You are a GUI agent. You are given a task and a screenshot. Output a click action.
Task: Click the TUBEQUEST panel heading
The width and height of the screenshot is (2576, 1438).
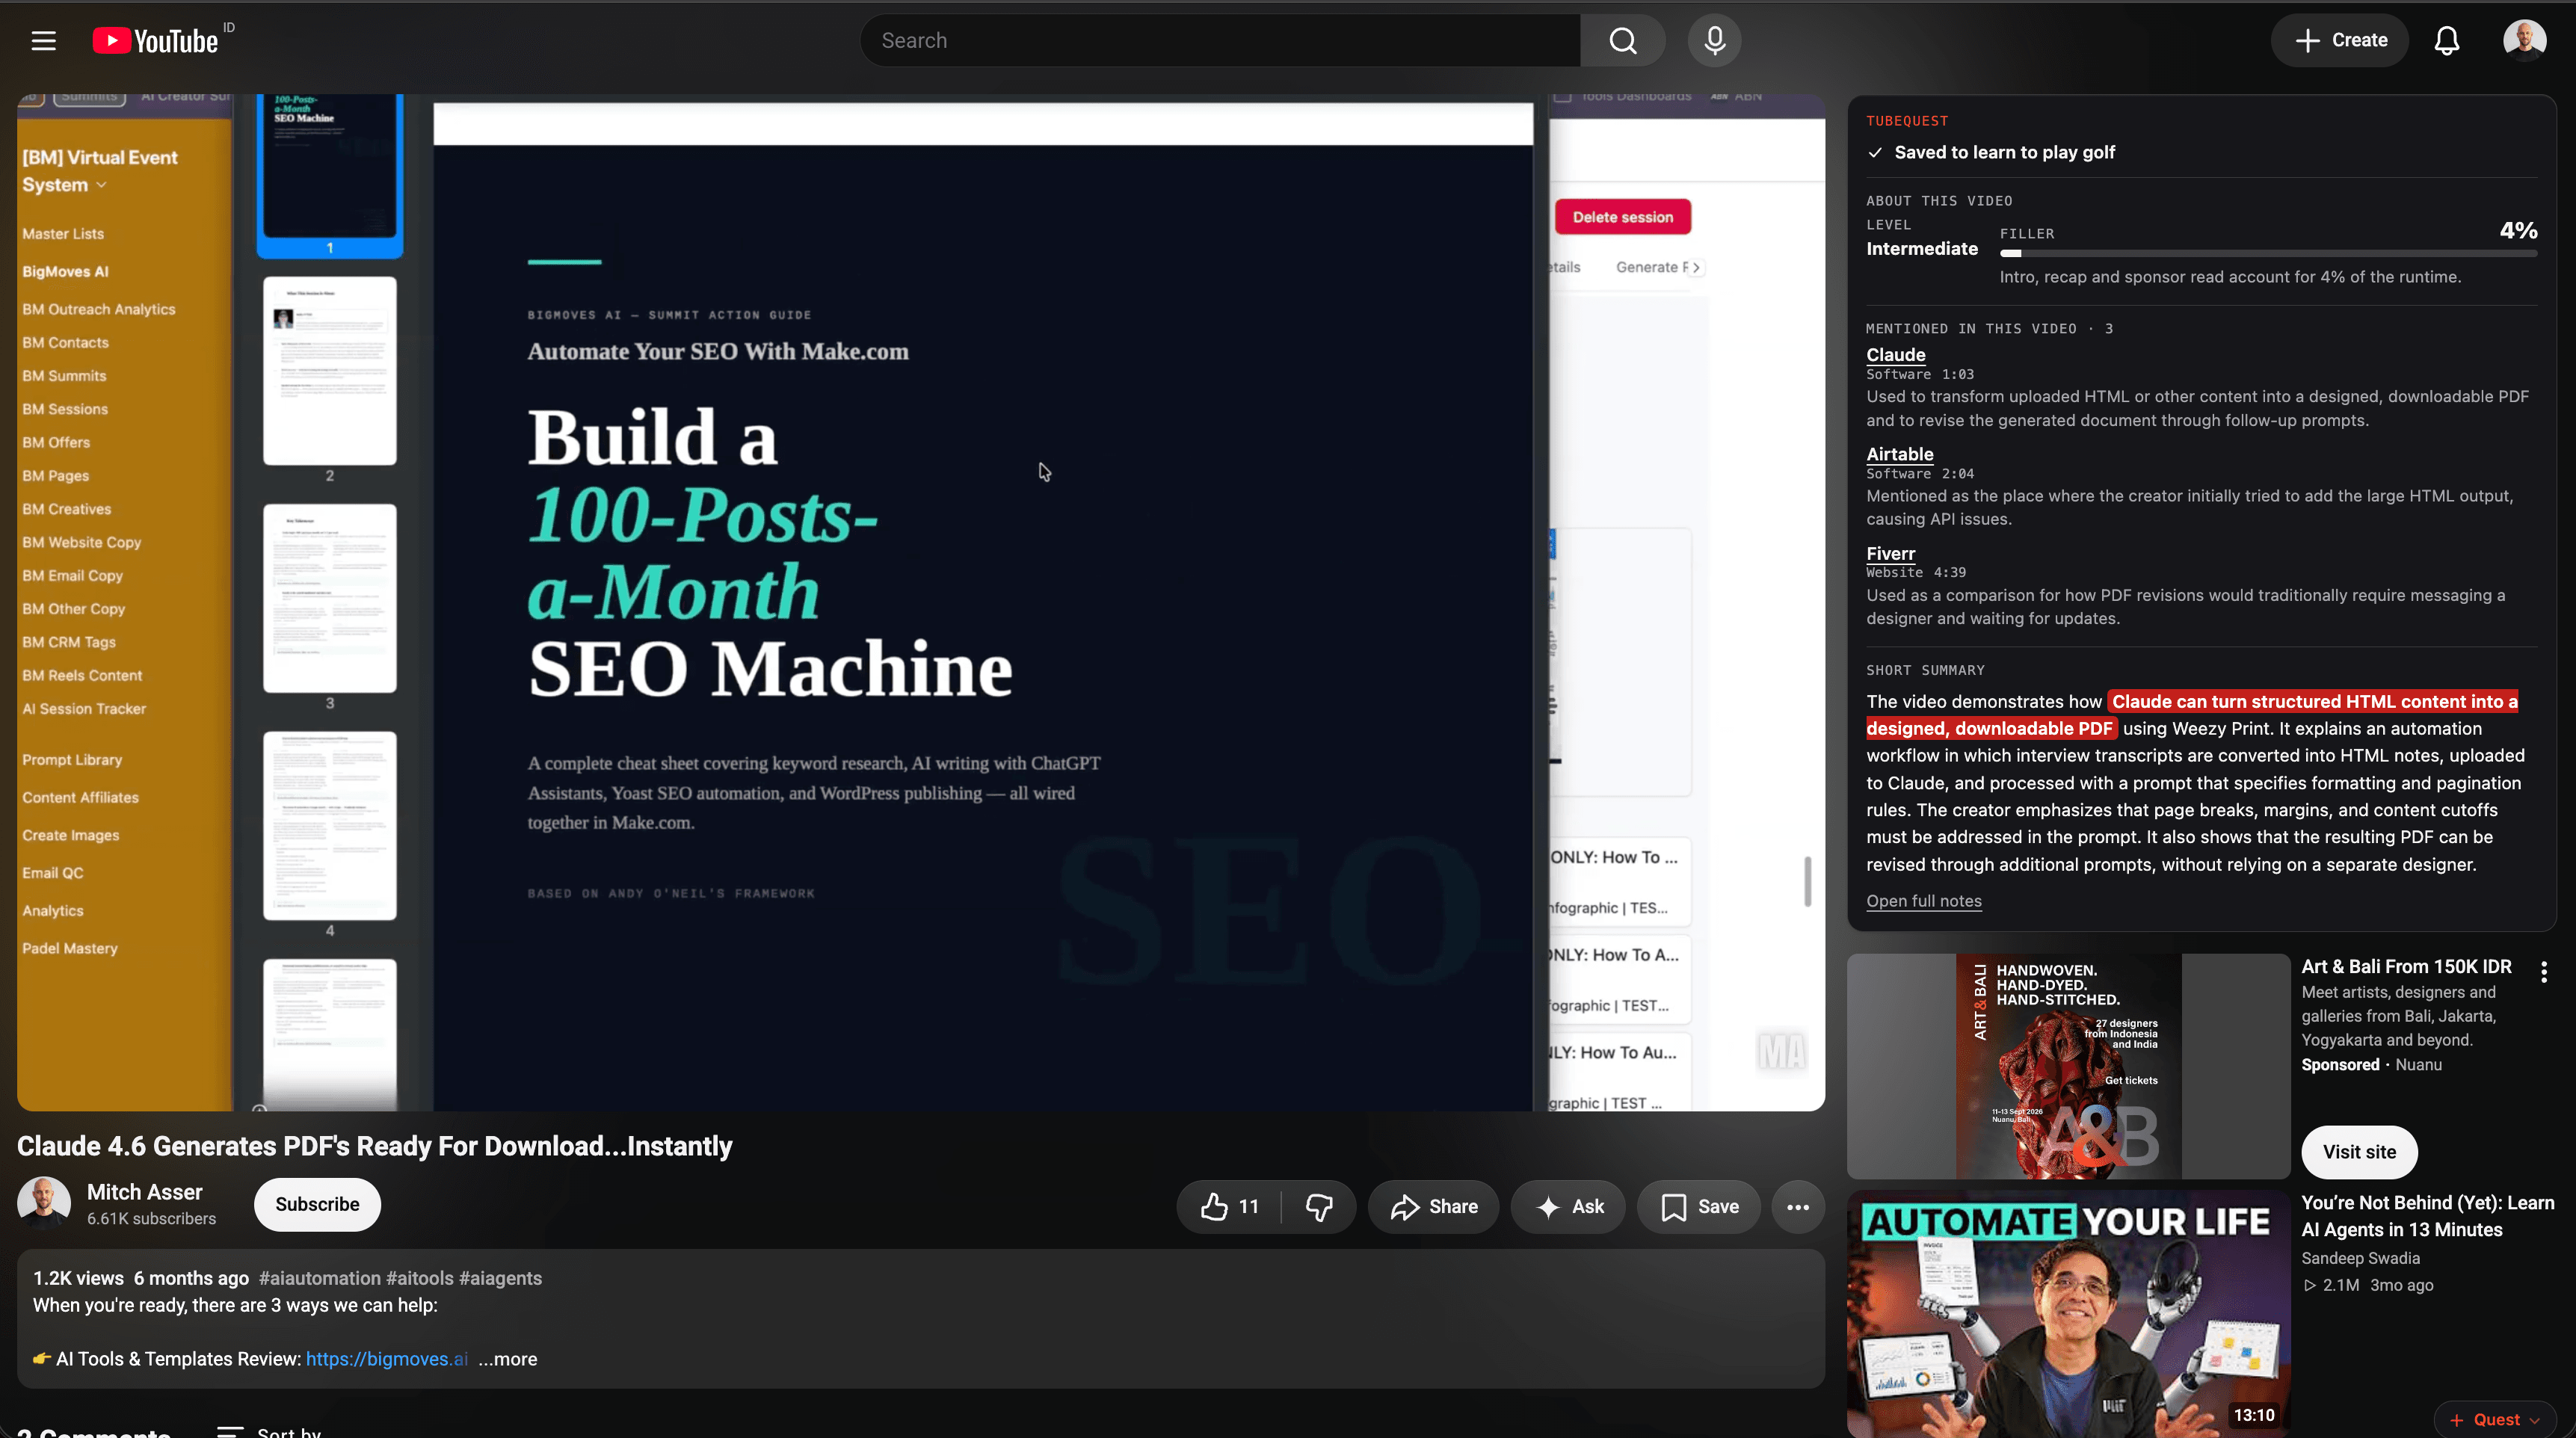[1906, 121]
